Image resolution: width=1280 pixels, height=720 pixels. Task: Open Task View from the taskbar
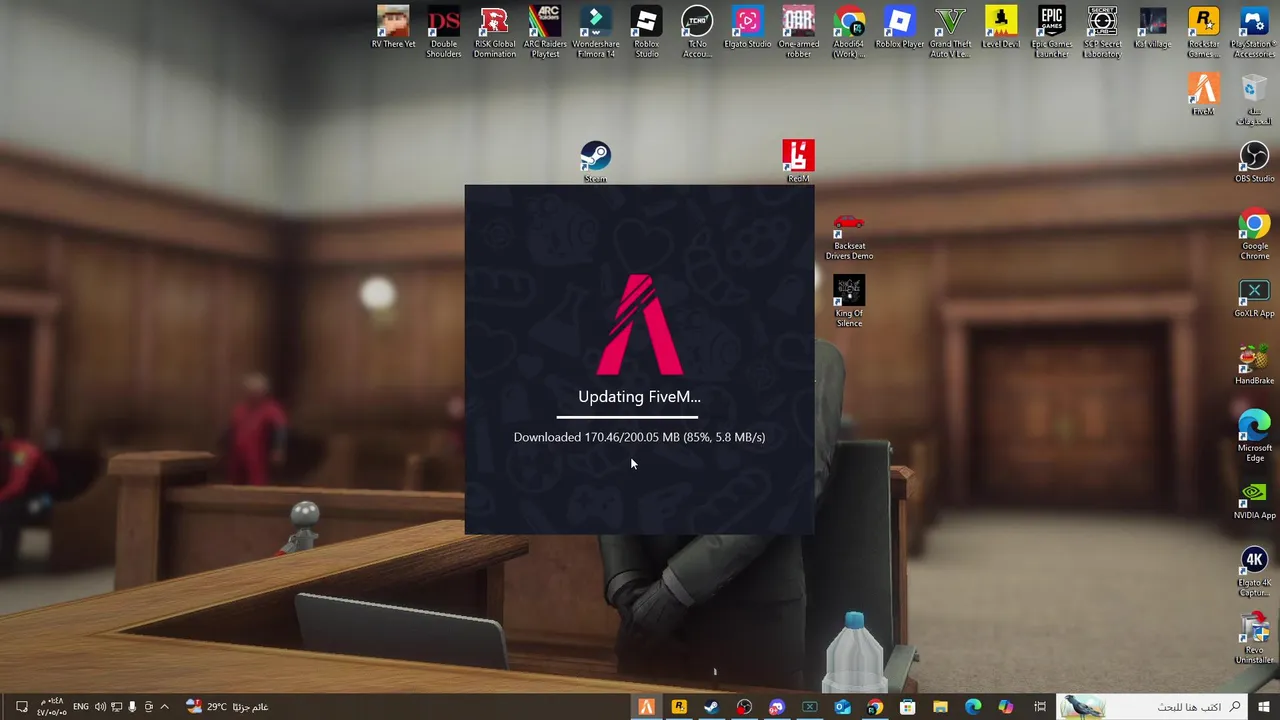[1040, 707]
